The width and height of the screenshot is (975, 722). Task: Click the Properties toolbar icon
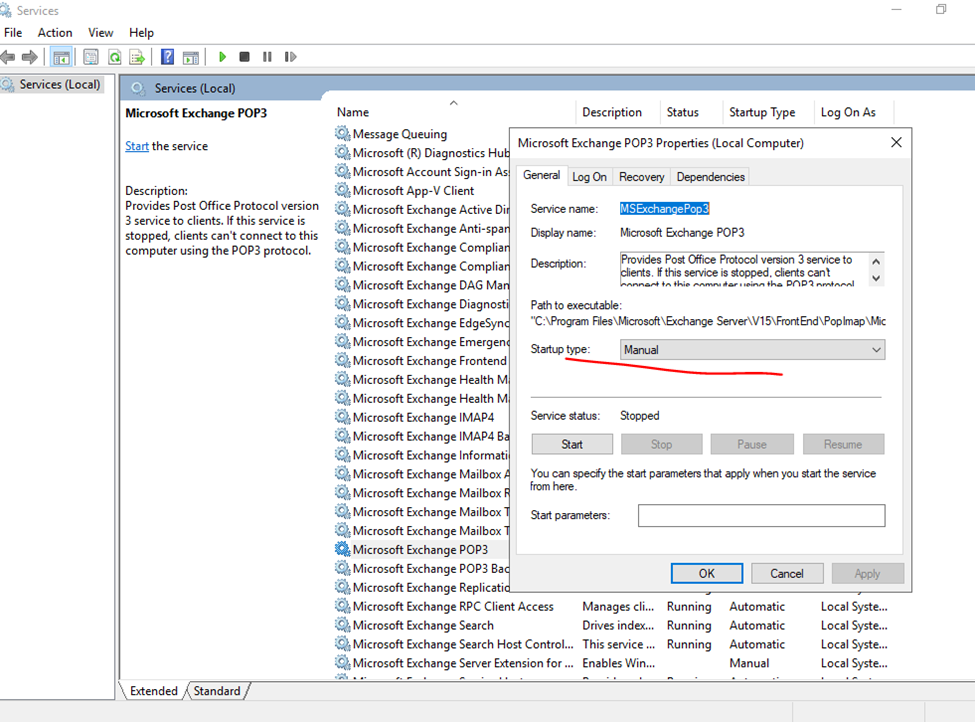tap(91, 57)
